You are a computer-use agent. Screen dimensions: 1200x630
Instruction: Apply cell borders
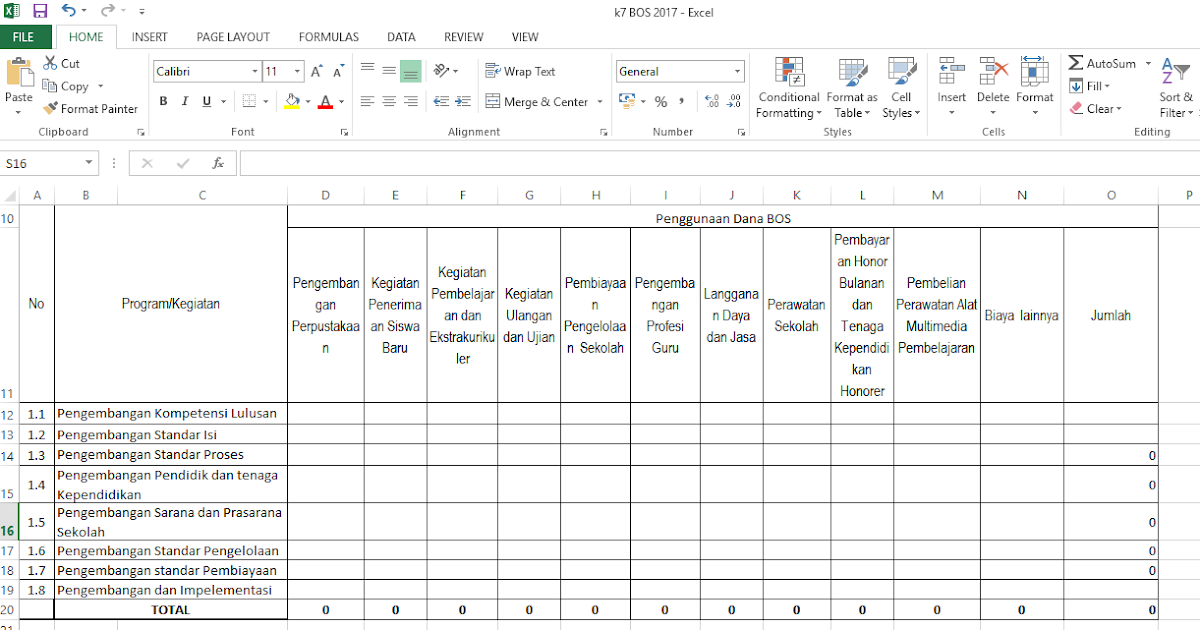coord(248,101)
